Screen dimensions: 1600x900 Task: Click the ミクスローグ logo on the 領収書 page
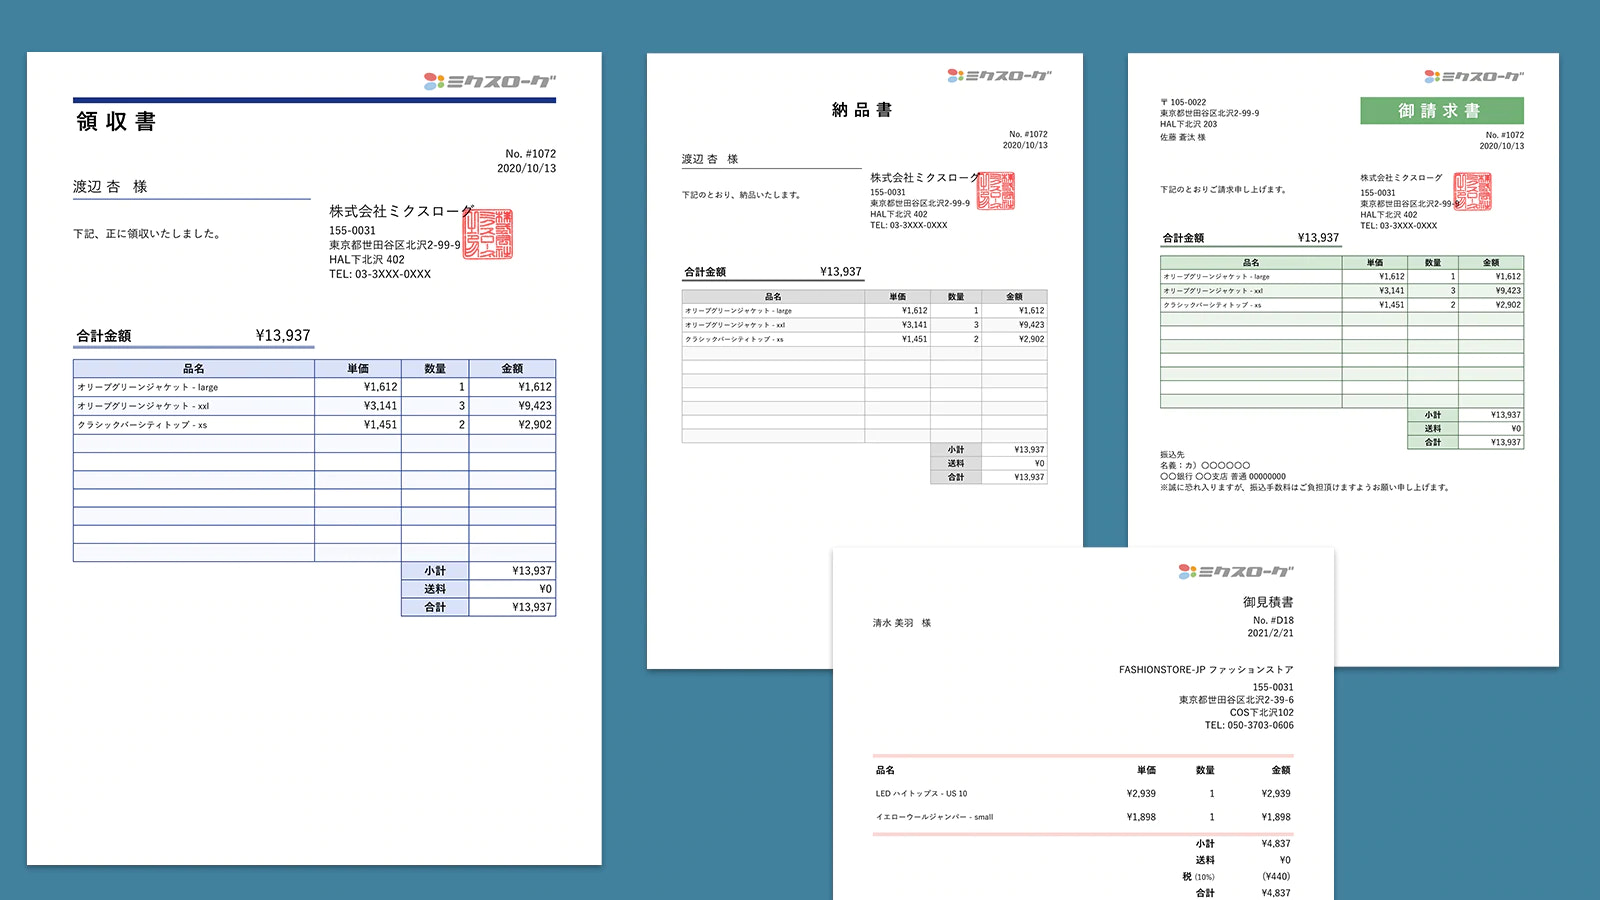point(489,81)
